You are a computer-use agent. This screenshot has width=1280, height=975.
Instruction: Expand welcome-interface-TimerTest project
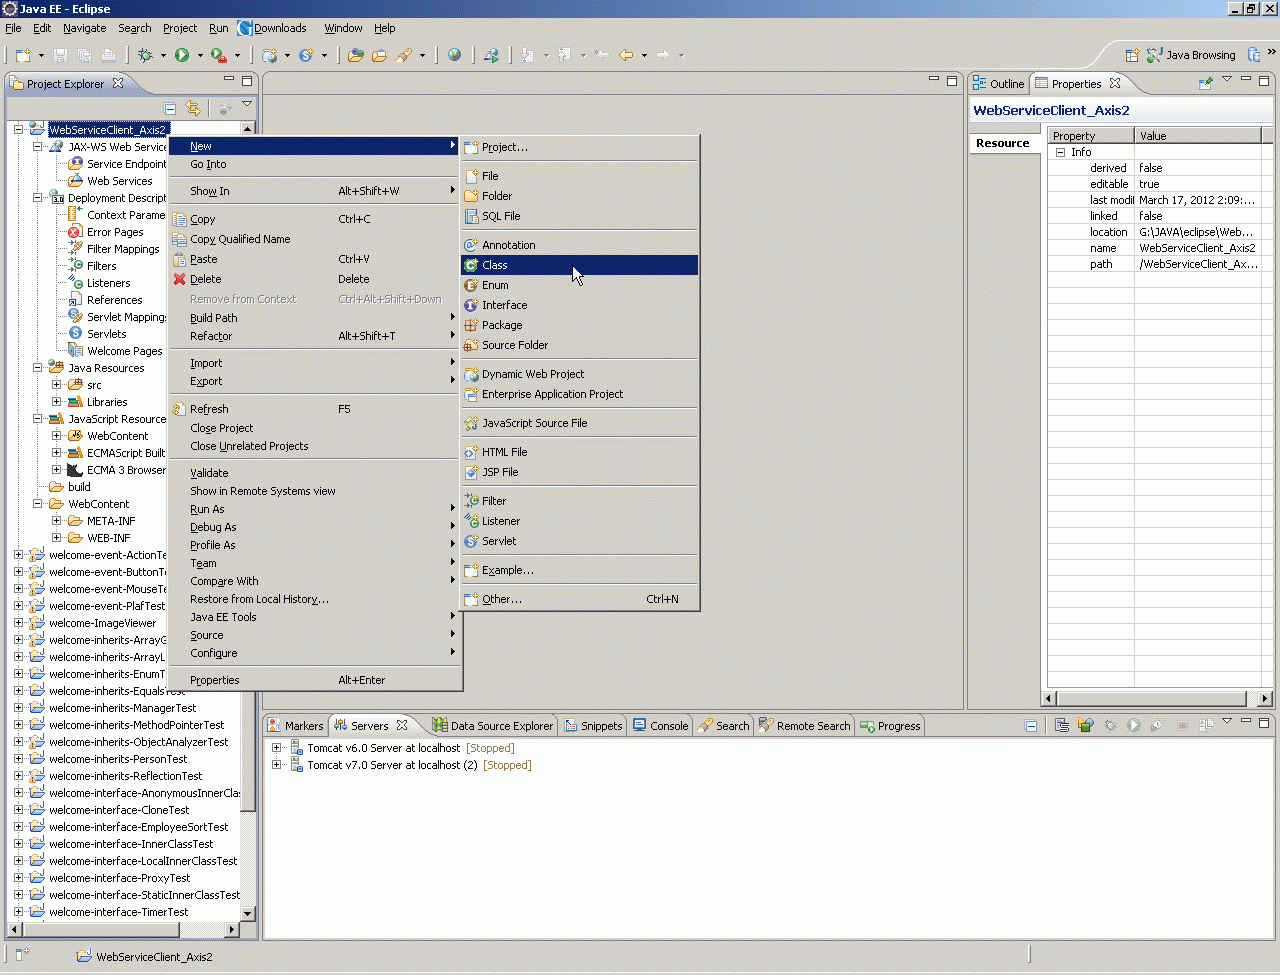point(18,912)
